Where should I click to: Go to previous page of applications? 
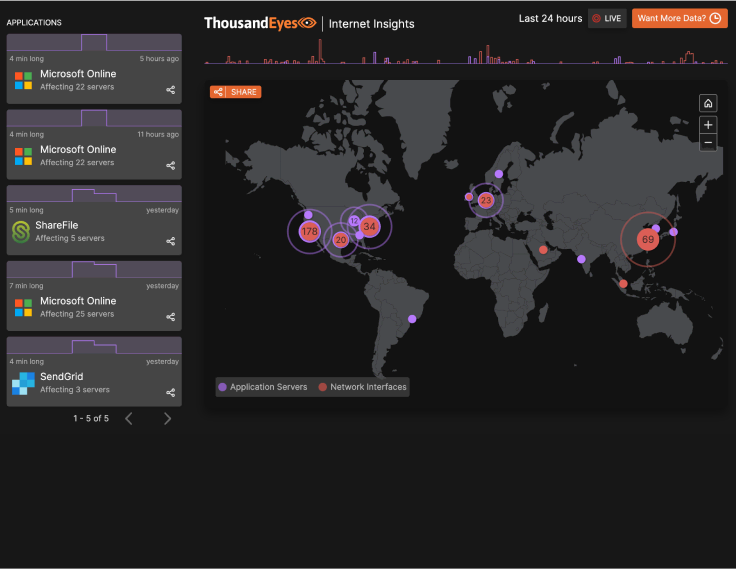(x=128, y=418)
